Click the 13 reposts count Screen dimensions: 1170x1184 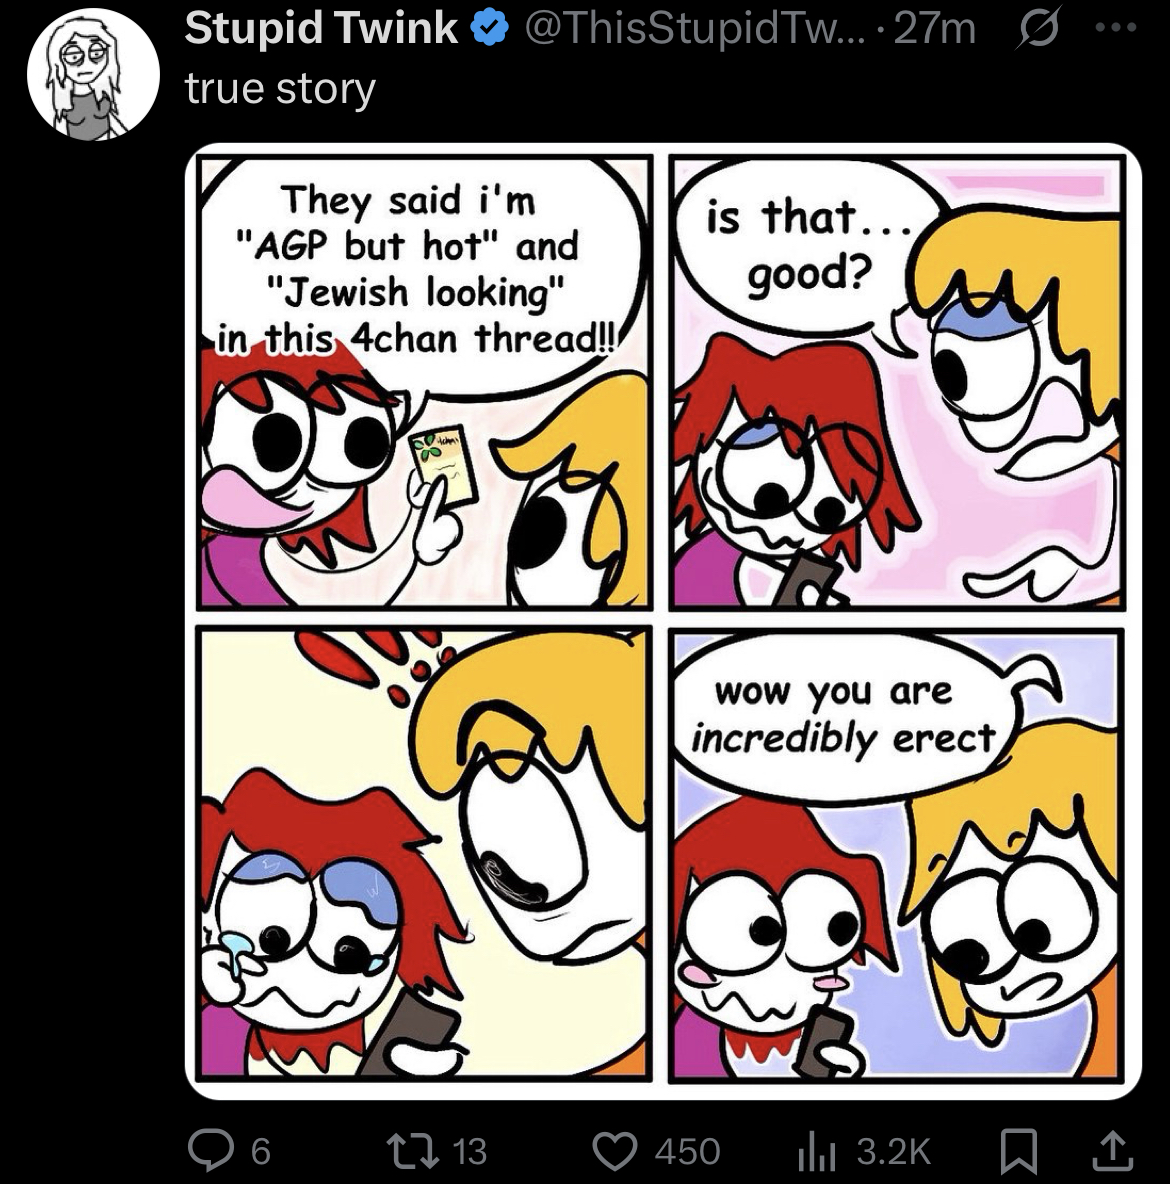[x=469, y=1152]
